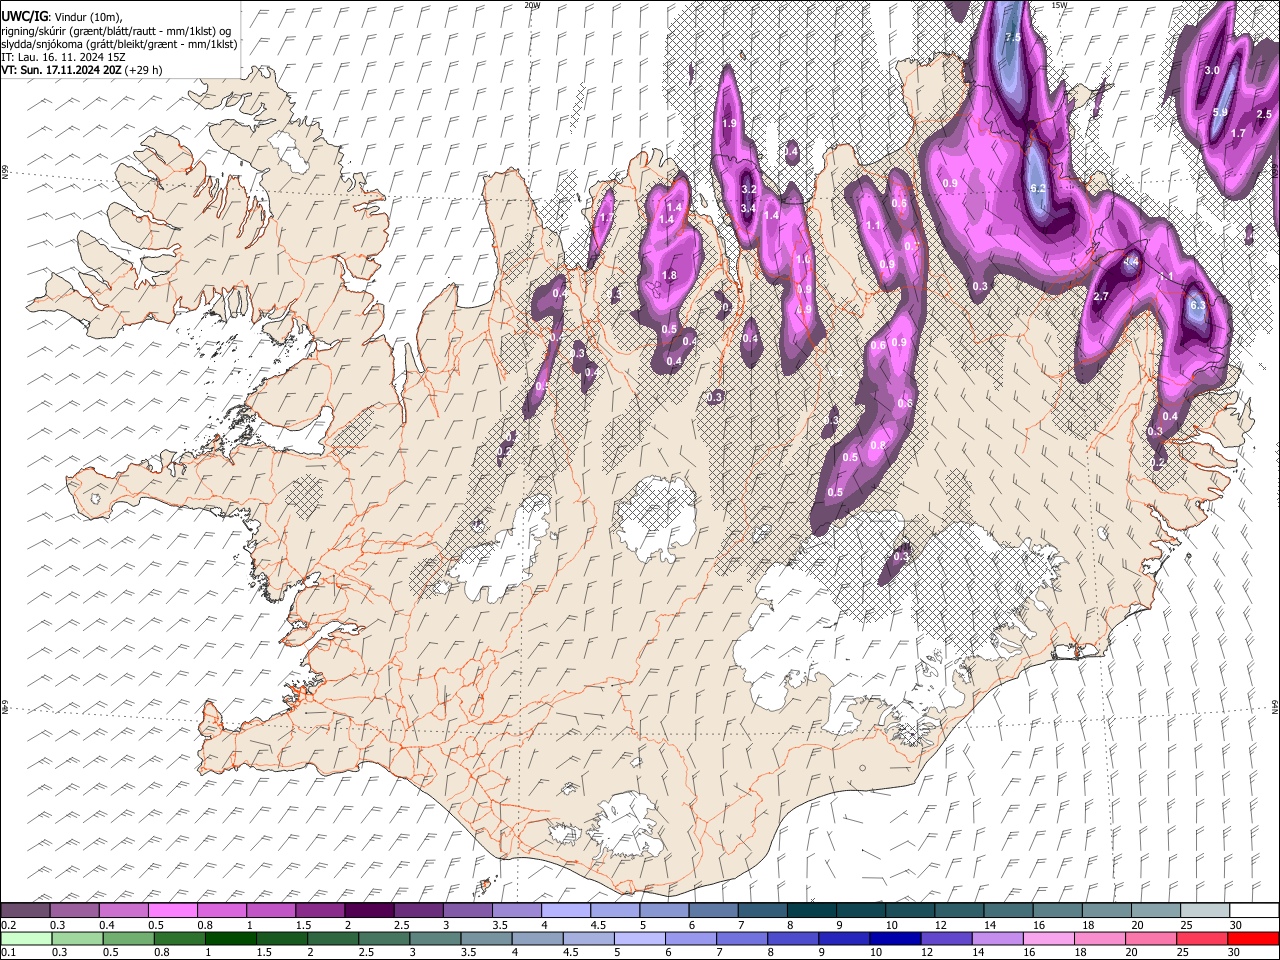Click the red-pink rain-scale swatch between 25 and 30
1280x960 pixels.
click(1202, 938)
